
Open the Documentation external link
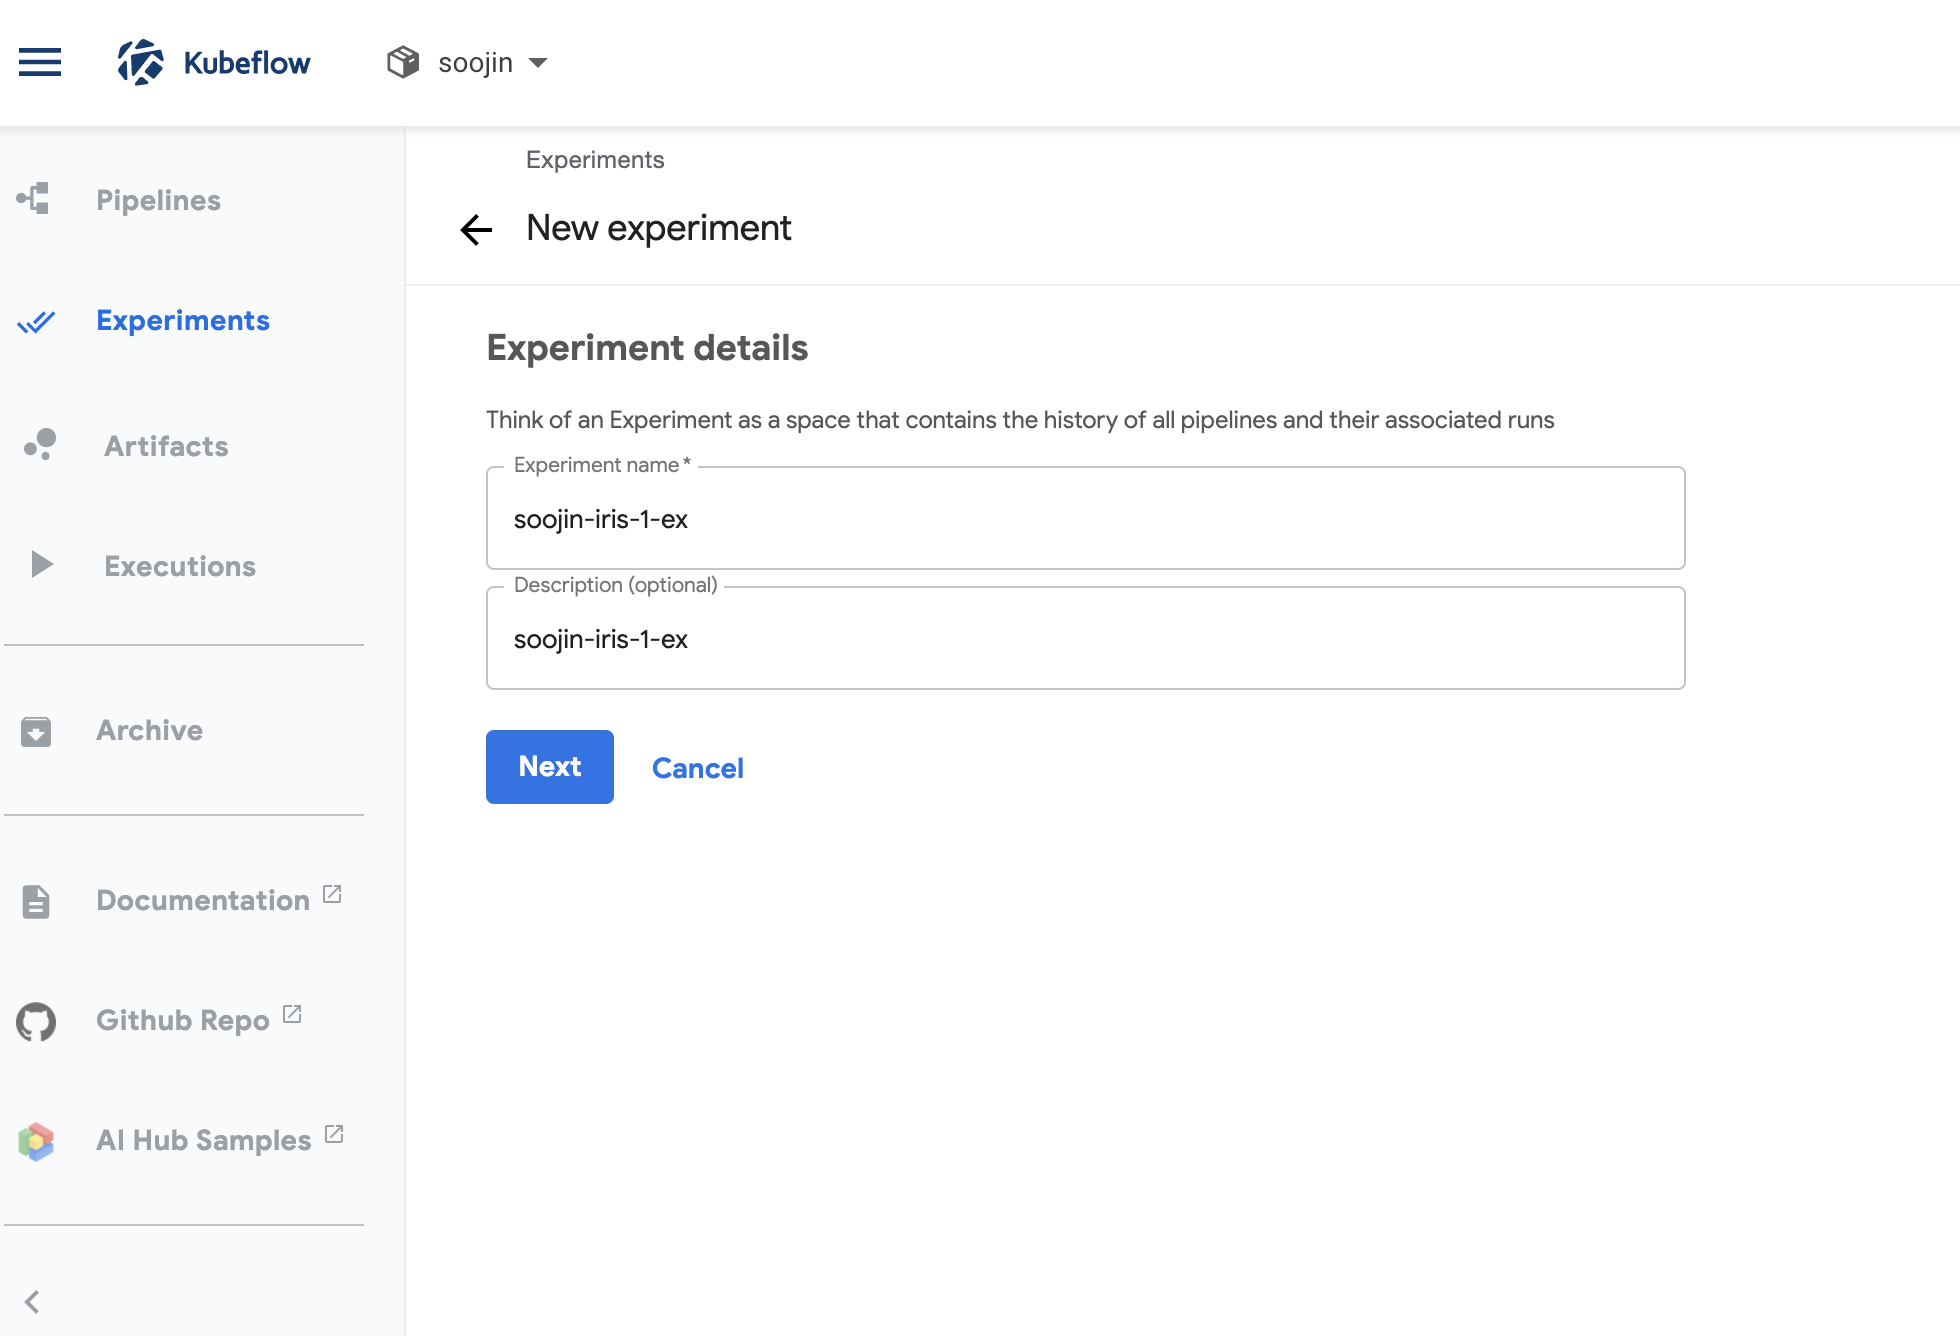click(x=203, y=900)
